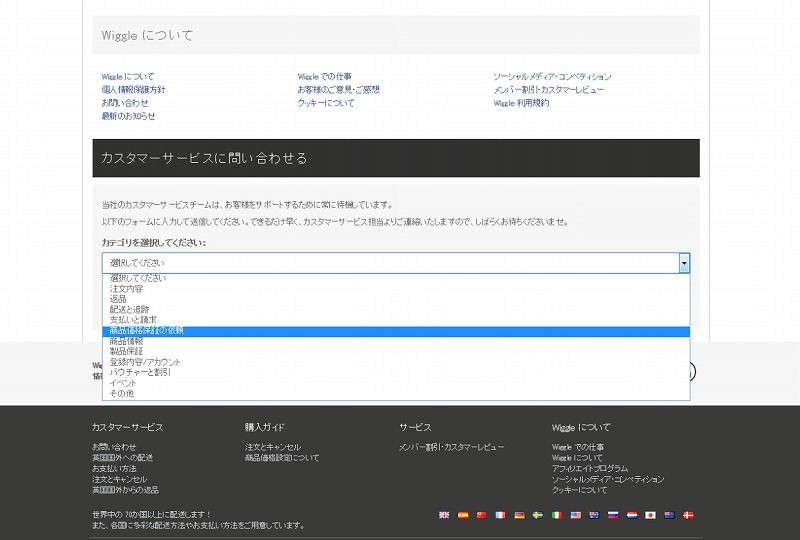Select the 支払いと請求 option
800x540 pixels.
pyautogui.click(x=396, y=320)
